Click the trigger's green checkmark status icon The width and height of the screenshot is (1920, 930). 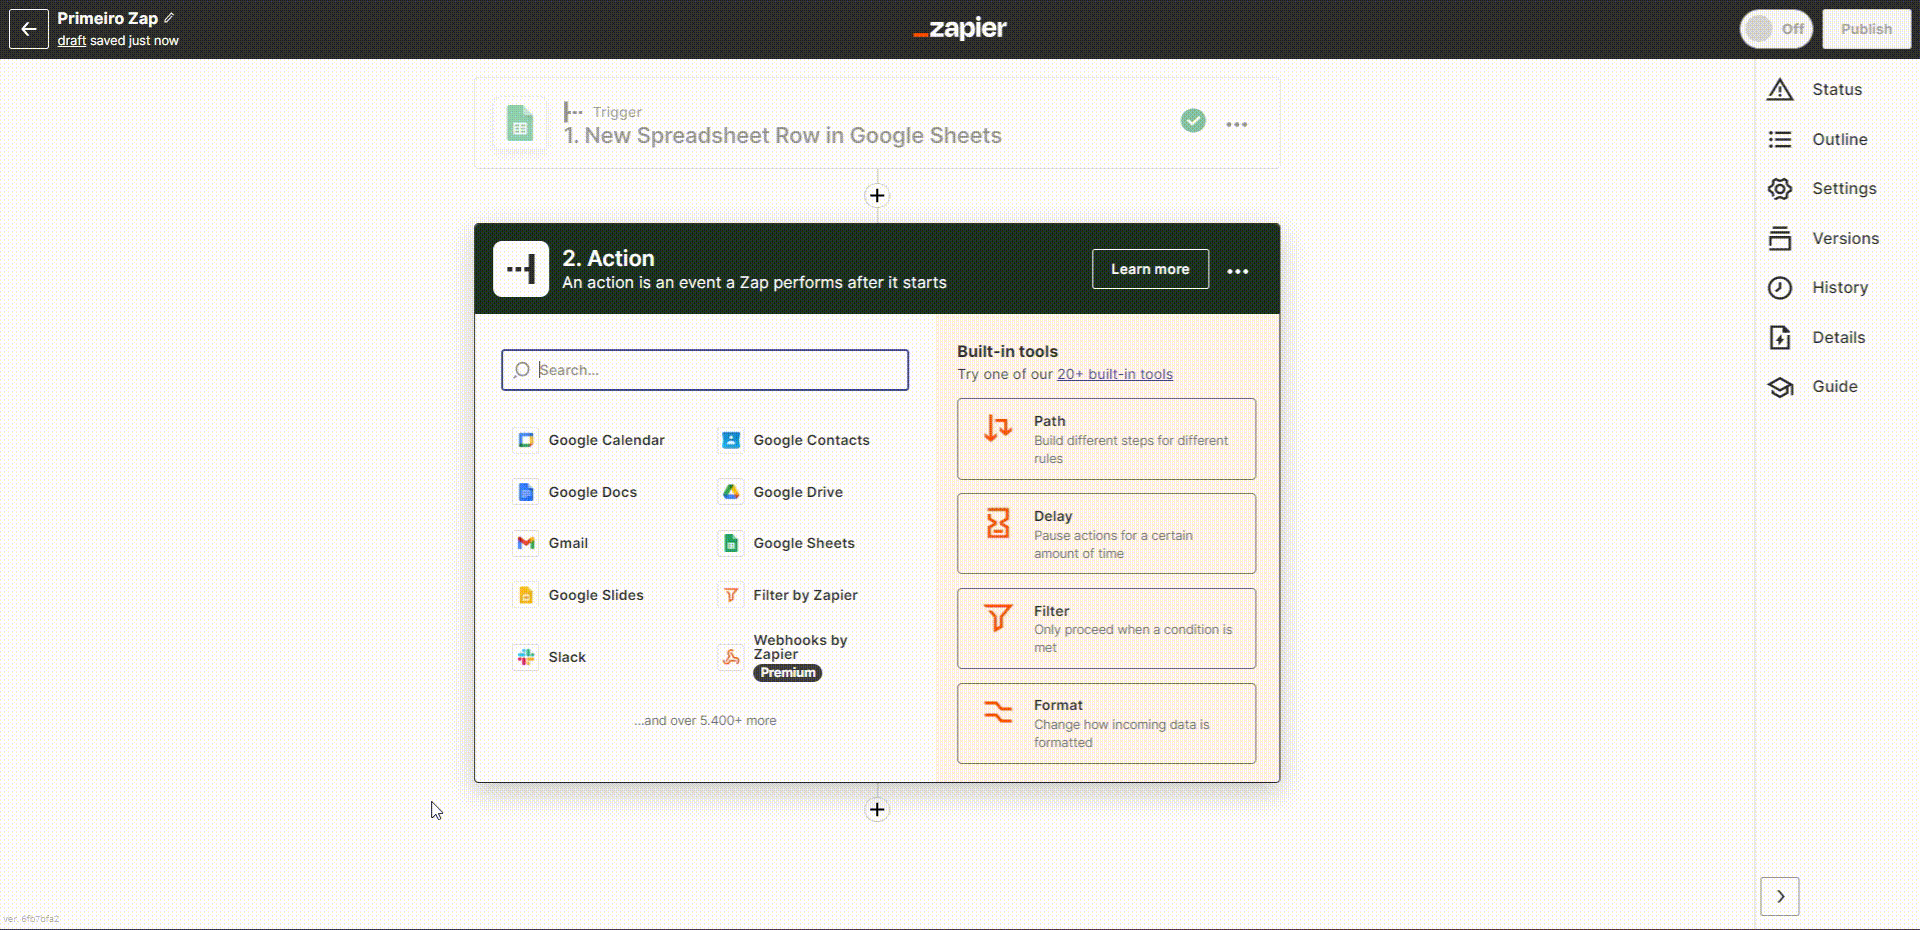click(x=1193, y=121)
